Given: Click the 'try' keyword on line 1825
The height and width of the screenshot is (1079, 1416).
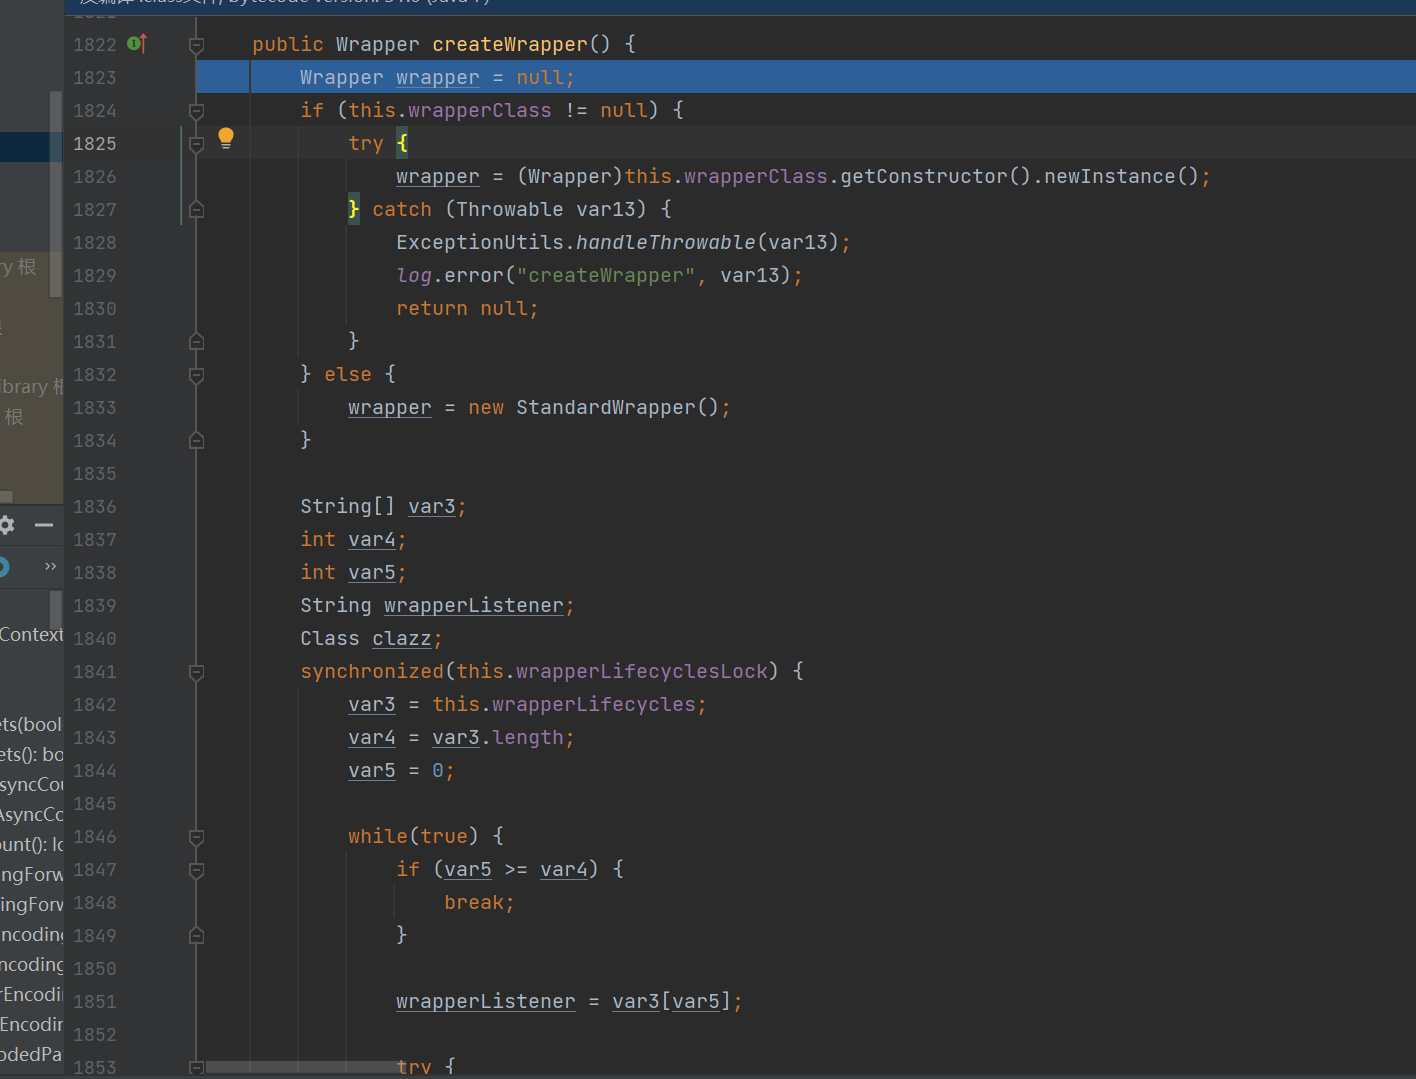Looking at the screenshot, I should click(x=366, y=143).
